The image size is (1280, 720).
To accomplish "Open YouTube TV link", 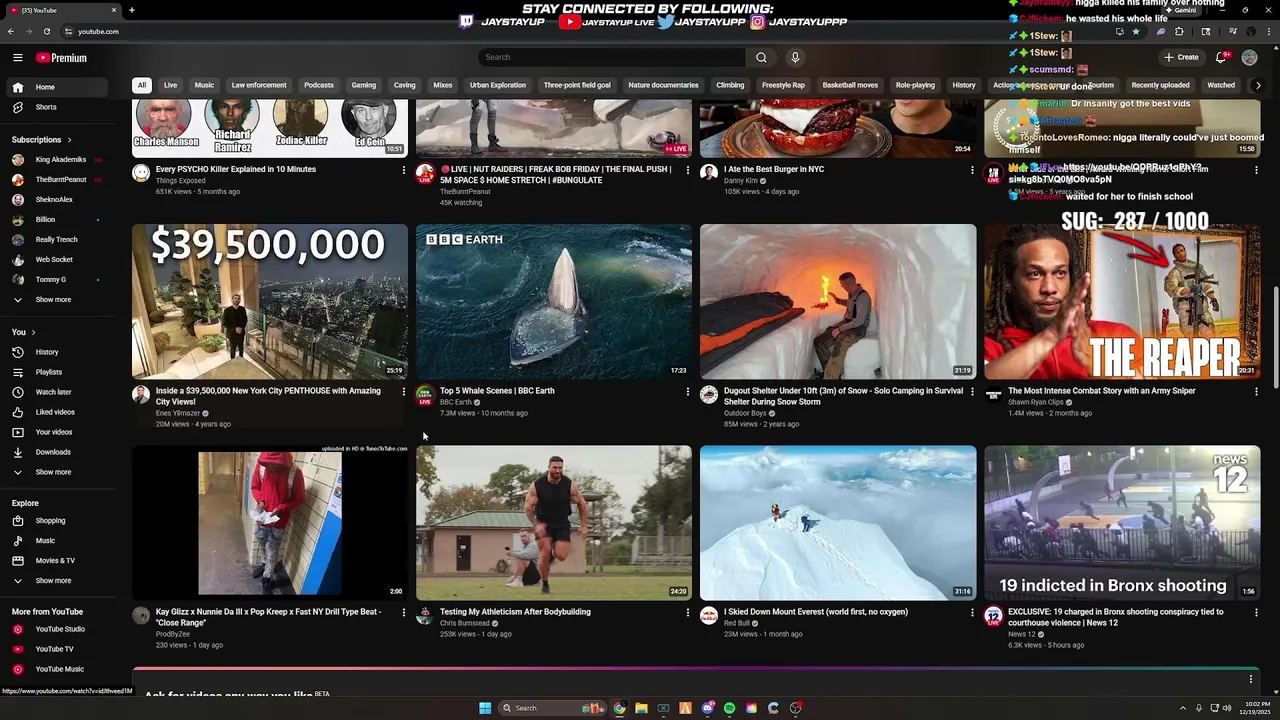I will click(x=58, y=649).
